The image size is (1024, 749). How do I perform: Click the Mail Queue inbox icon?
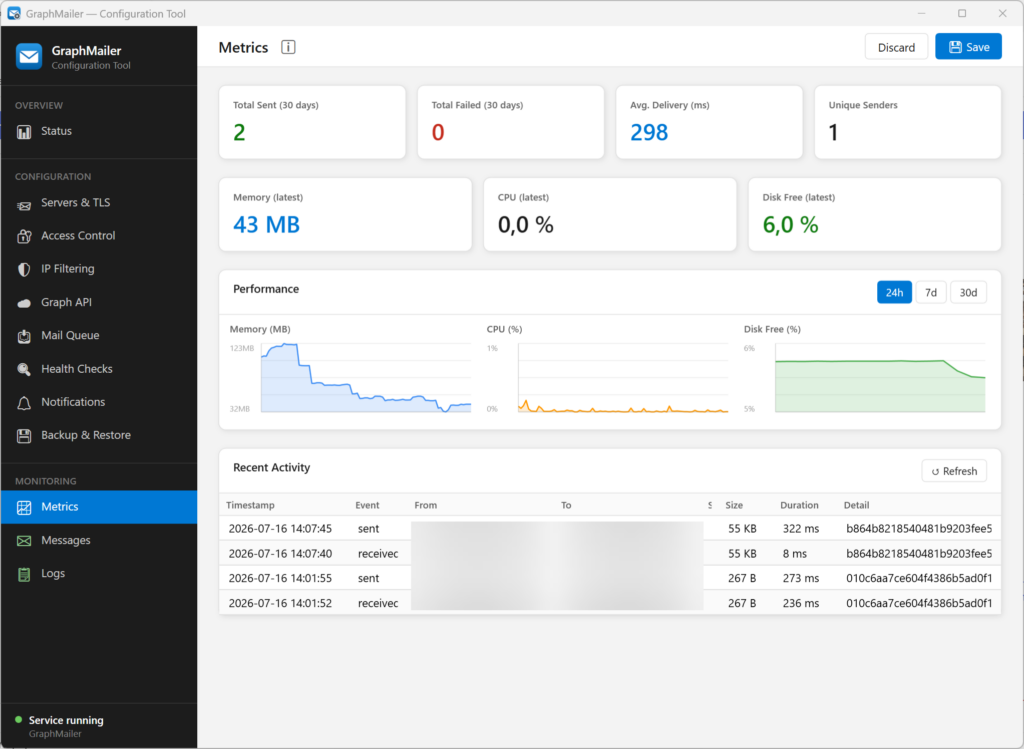pyautogui.click(x=24, y=336)
